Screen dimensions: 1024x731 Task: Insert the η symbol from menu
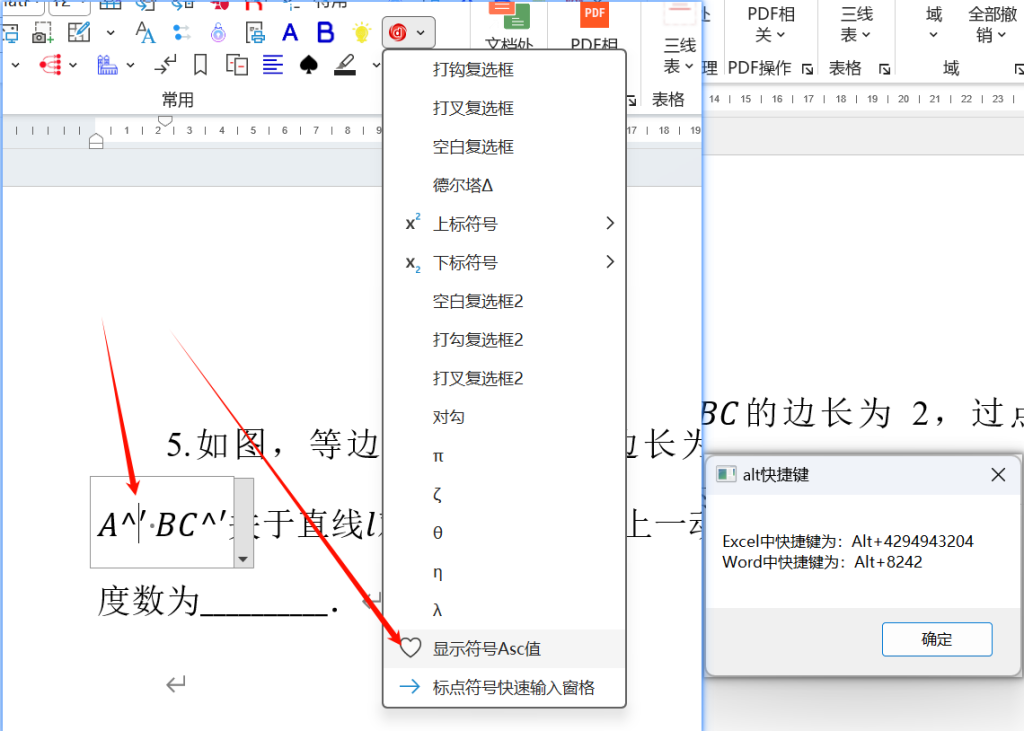(504, 572)
